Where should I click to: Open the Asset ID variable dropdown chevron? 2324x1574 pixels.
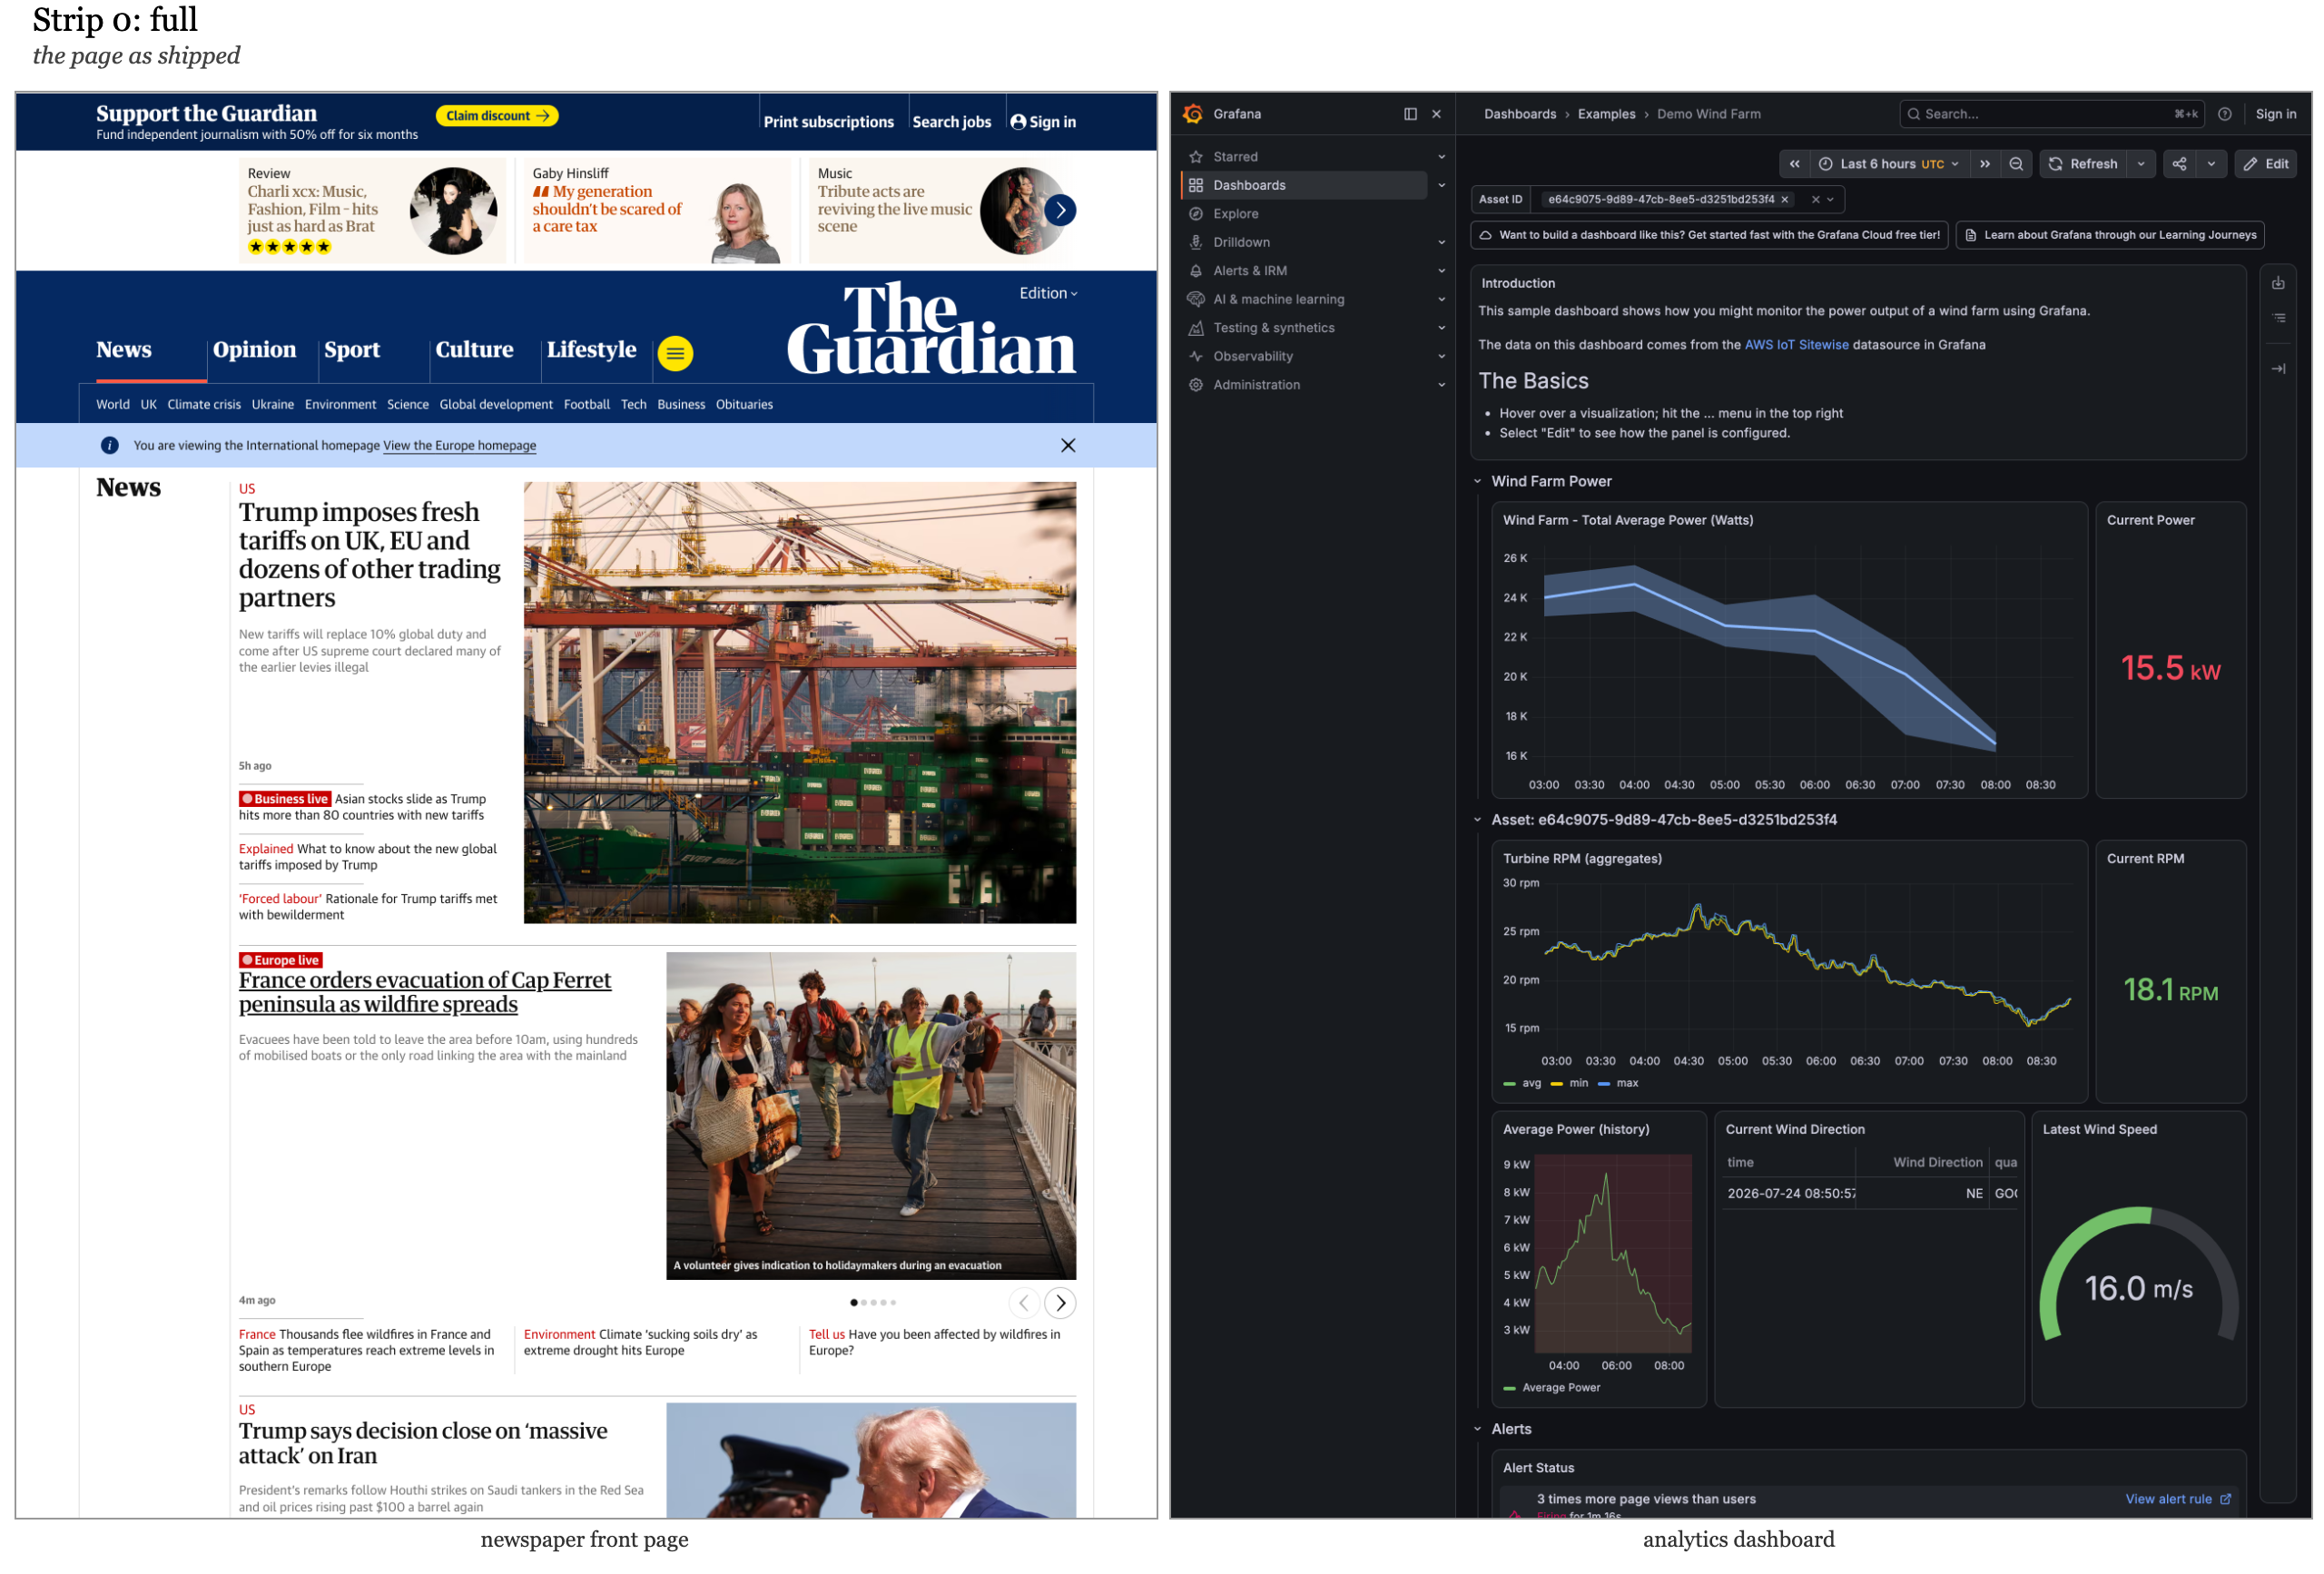tap(1831, 200)
